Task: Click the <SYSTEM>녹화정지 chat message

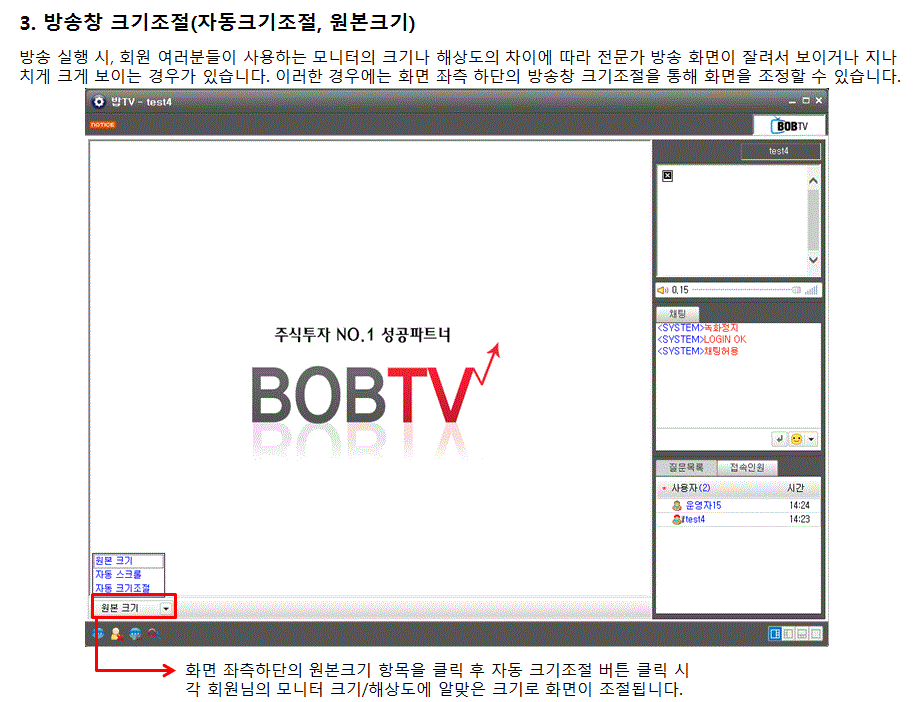Action: [x=697, y=328]
